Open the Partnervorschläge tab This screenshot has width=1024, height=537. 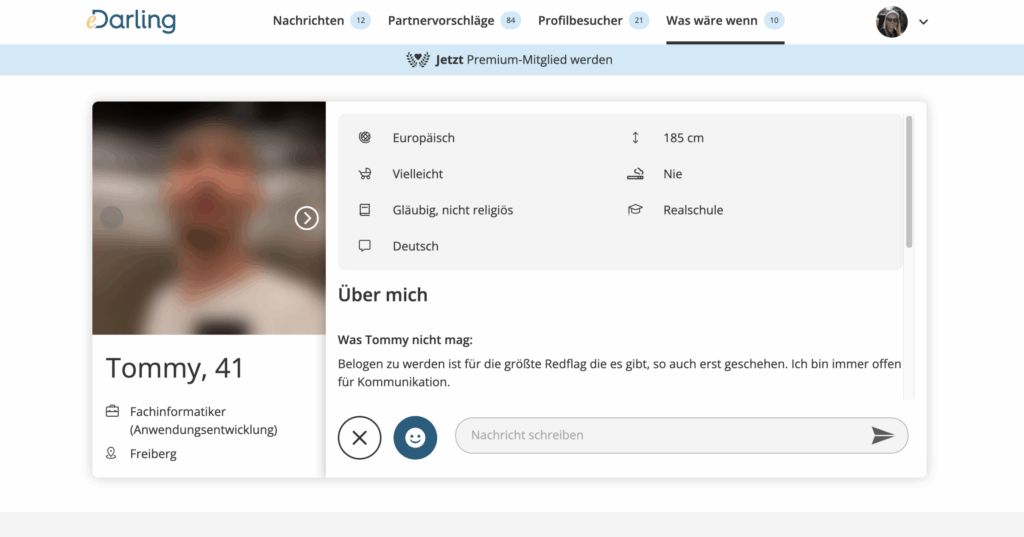pos(454,20)
